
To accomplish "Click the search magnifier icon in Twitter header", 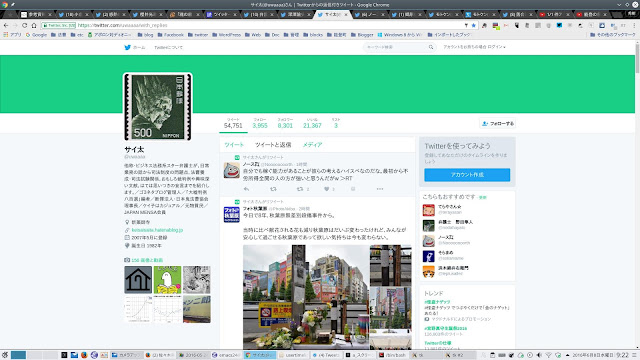I will click(x=431, y=47).
